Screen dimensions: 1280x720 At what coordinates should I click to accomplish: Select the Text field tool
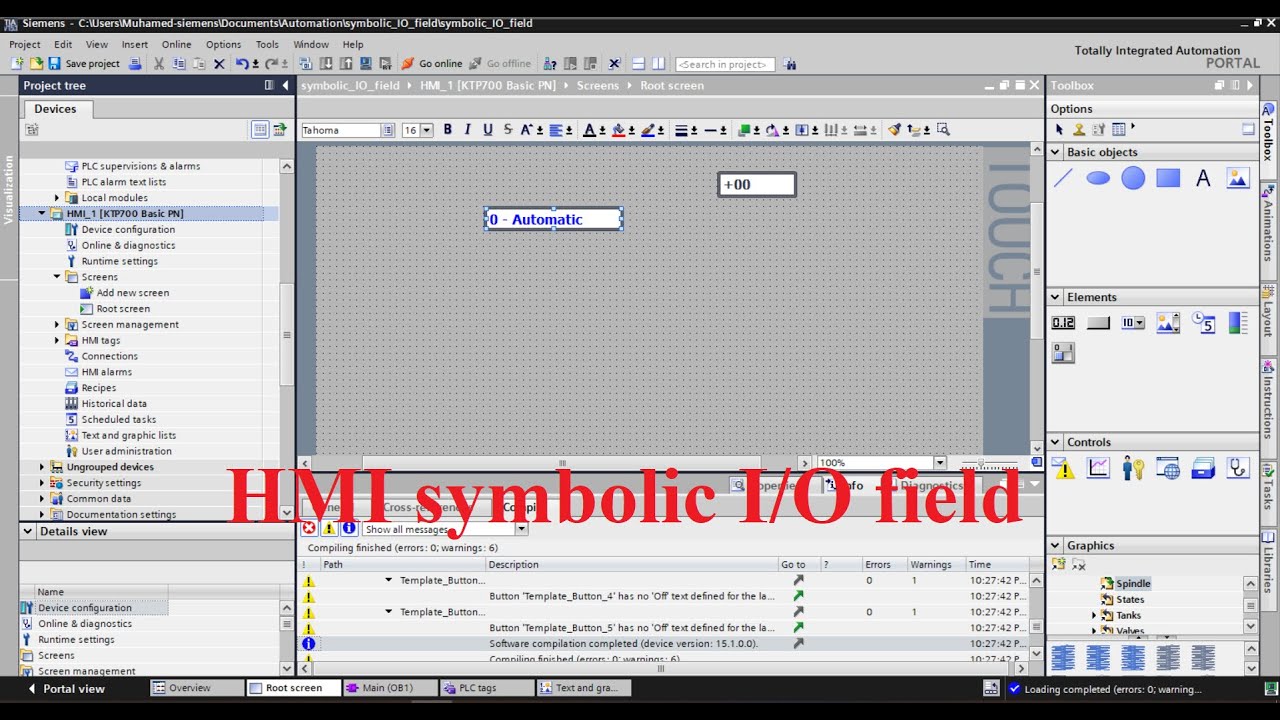(x=1203, y=178)
